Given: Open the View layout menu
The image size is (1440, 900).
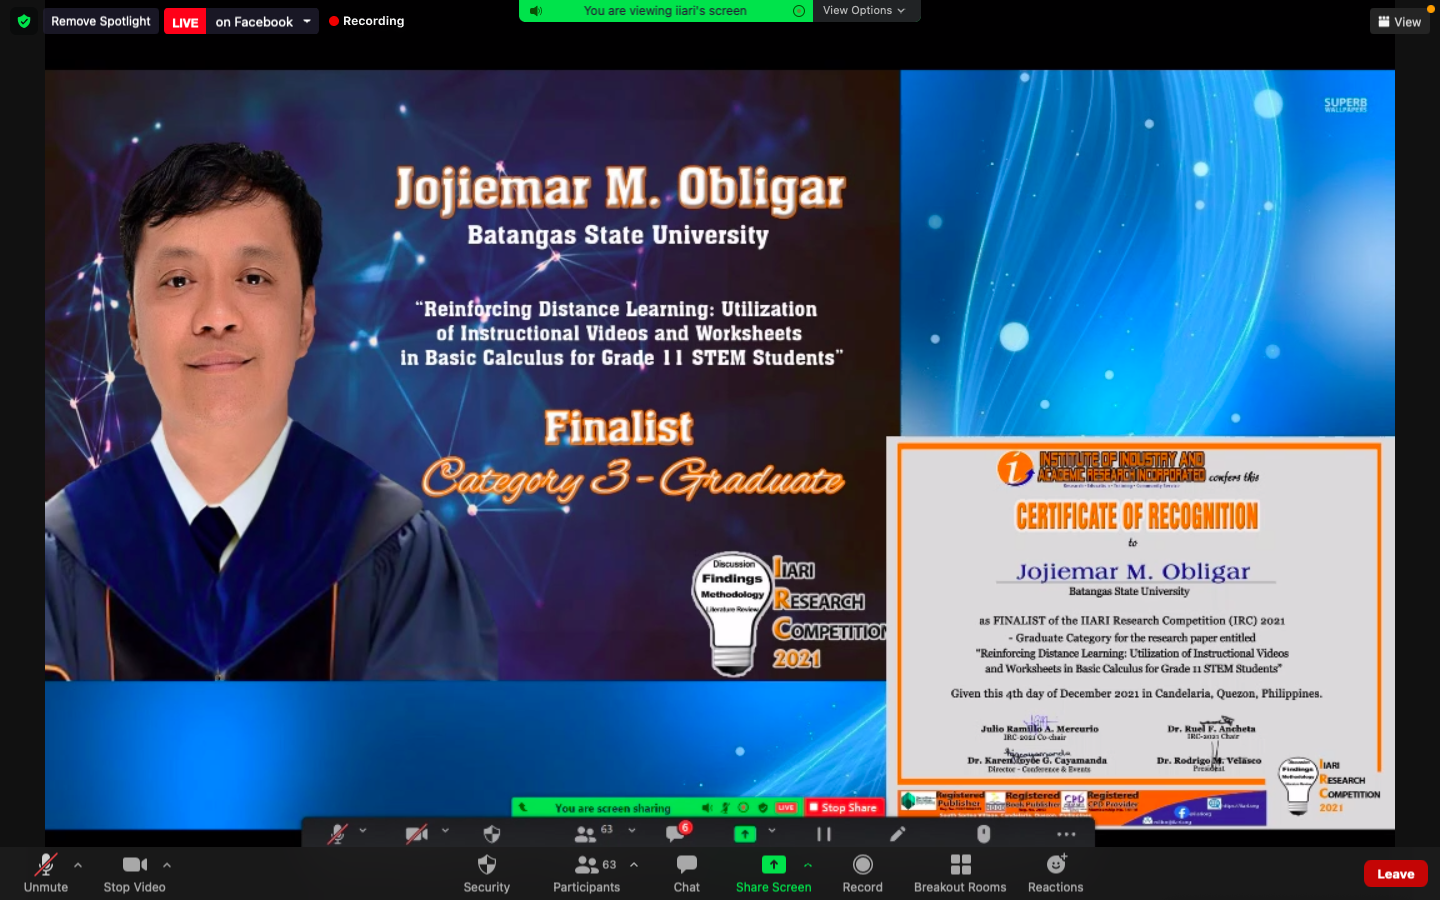Looking at the screenshot, I should tap(1399, 21).
